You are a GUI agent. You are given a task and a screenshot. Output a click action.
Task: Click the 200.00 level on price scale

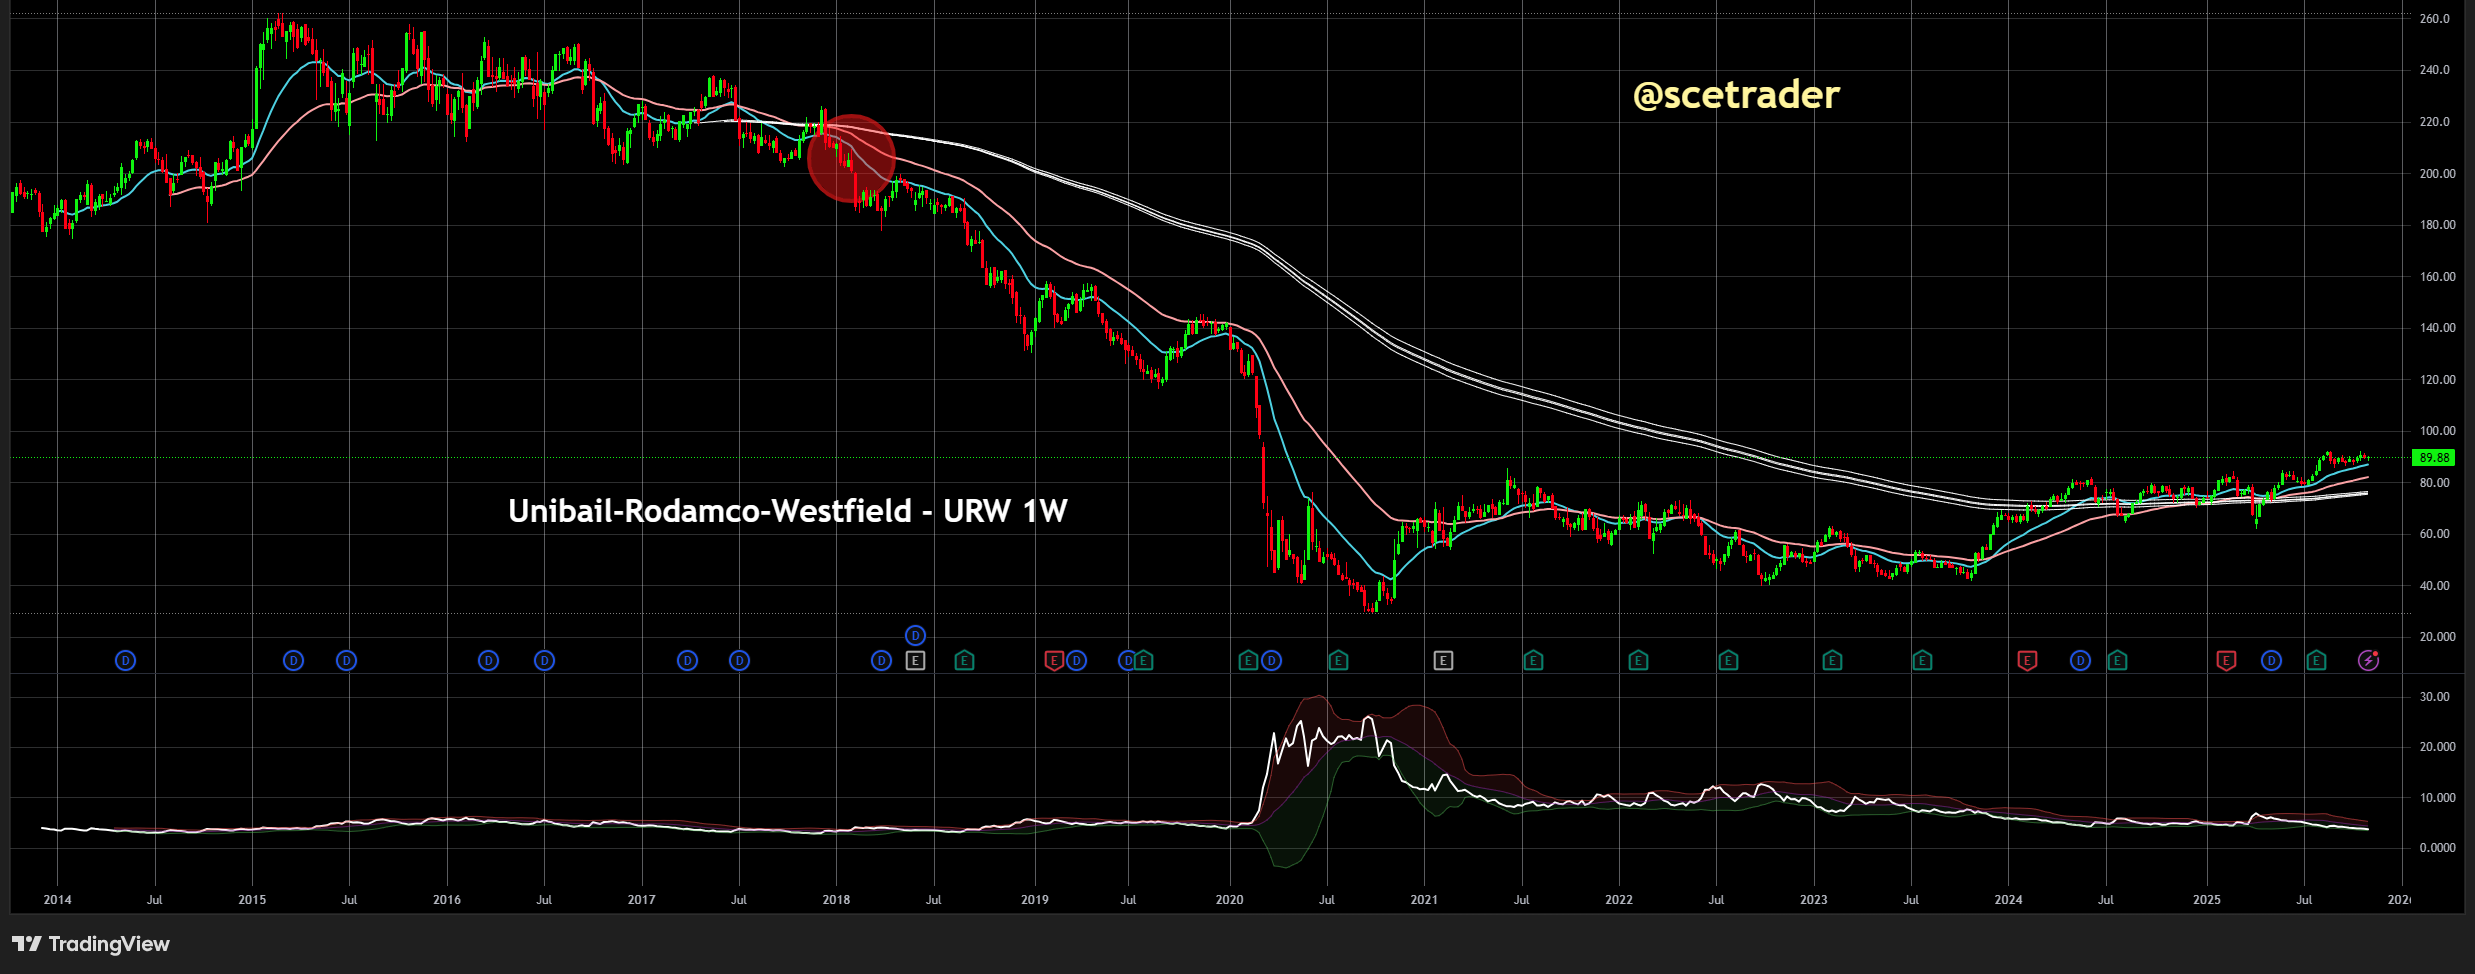coord(2437,174)
